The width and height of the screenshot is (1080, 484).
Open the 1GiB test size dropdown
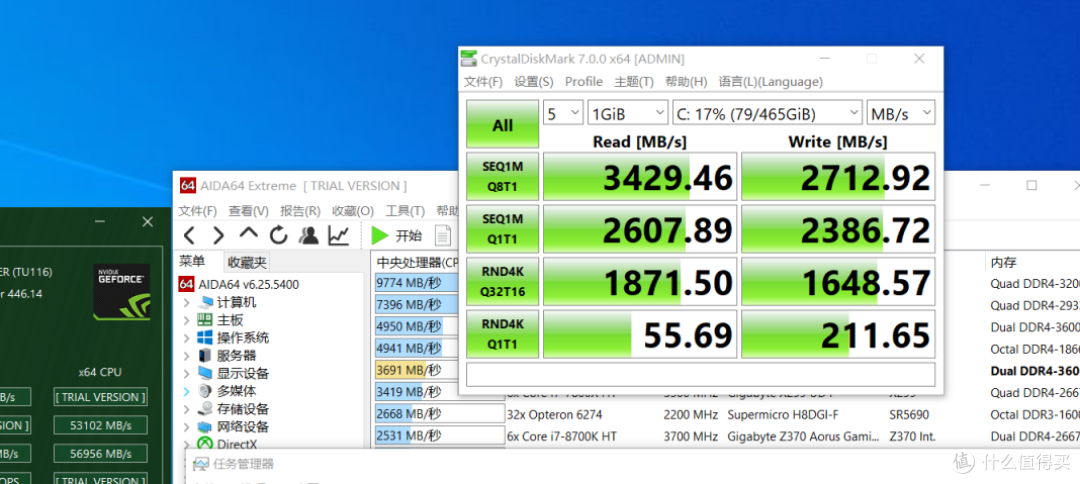tap(627, 113)
